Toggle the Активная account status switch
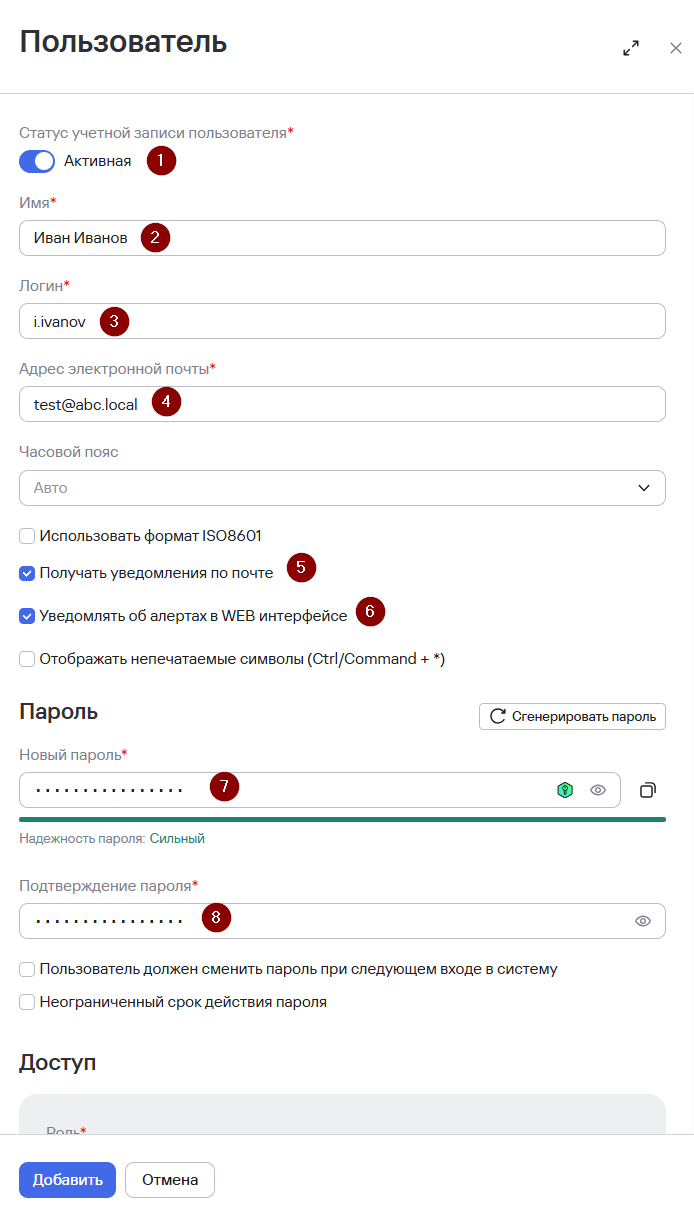 pyautogui.click(x=37, y=161)
